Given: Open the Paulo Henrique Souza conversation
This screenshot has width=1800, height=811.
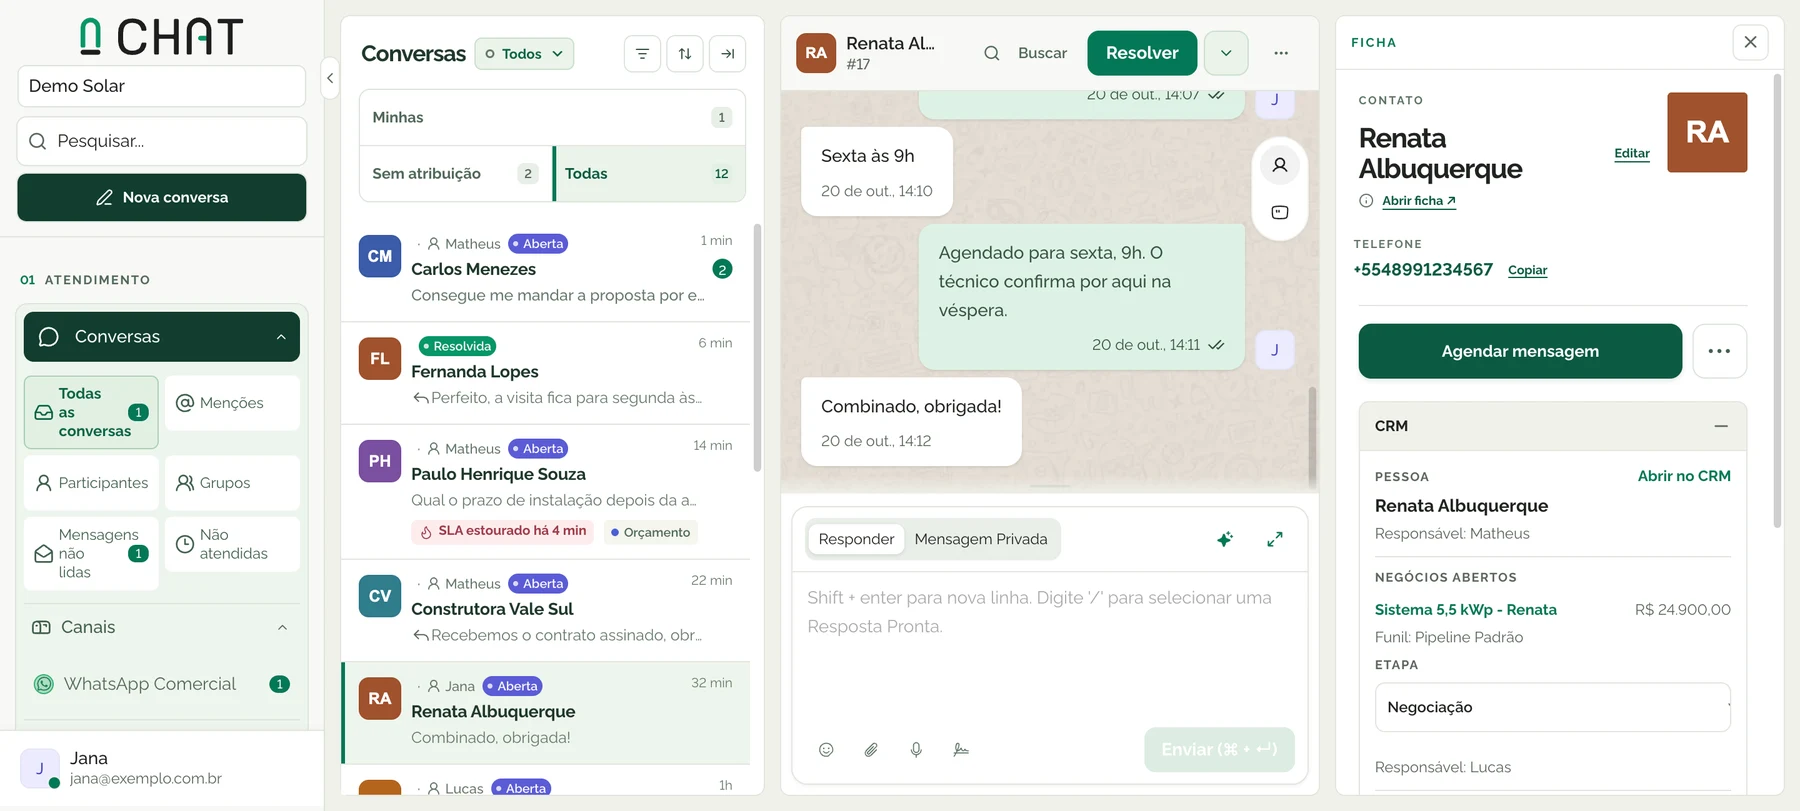Looking at the screenshot, I should pyautogui.click(x=546, y=492).
